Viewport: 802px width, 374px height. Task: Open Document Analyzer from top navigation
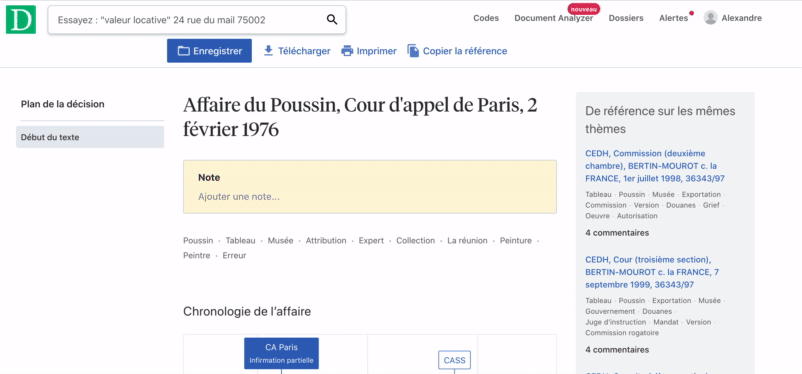point(553,18)
